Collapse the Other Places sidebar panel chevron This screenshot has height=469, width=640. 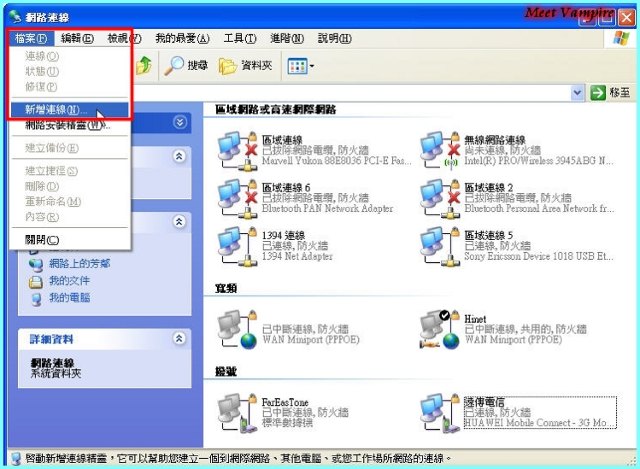tap(179, 222)
